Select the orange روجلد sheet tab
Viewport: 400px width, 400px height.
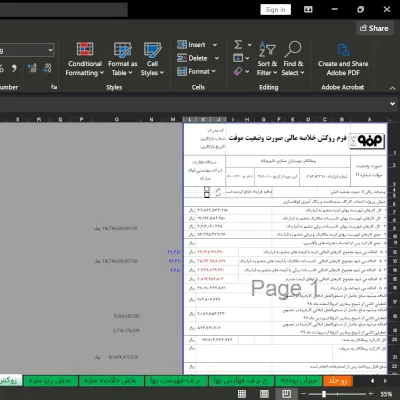pos(338,381)
